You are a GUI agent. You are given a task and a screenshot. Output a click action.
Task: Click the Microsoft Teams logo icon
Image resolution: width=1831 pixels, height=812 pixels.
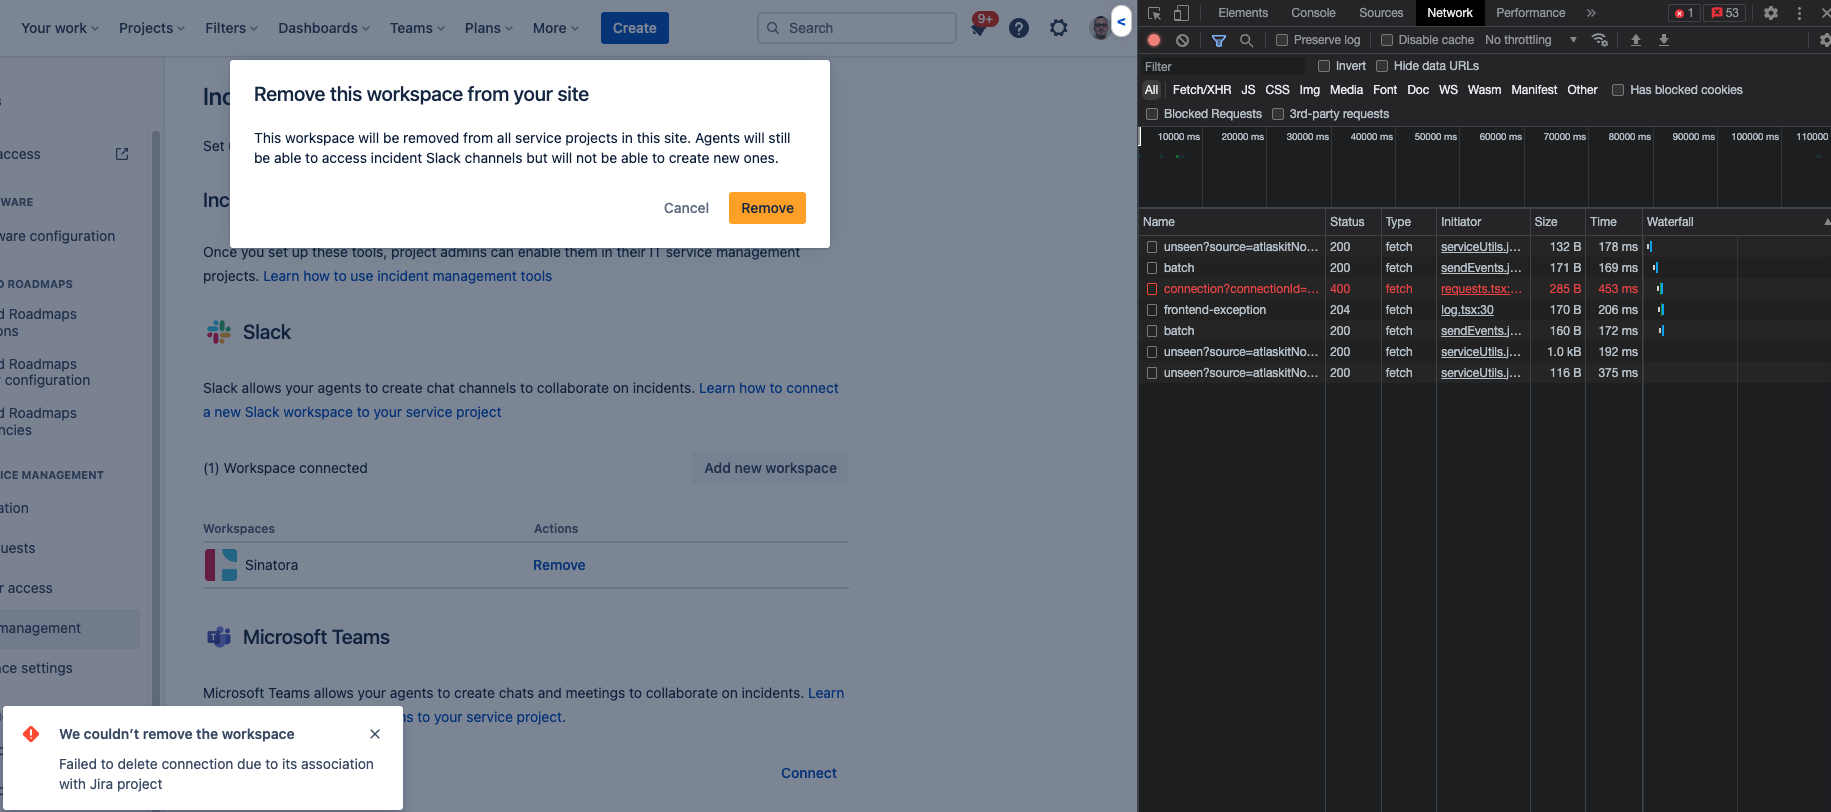219,637
